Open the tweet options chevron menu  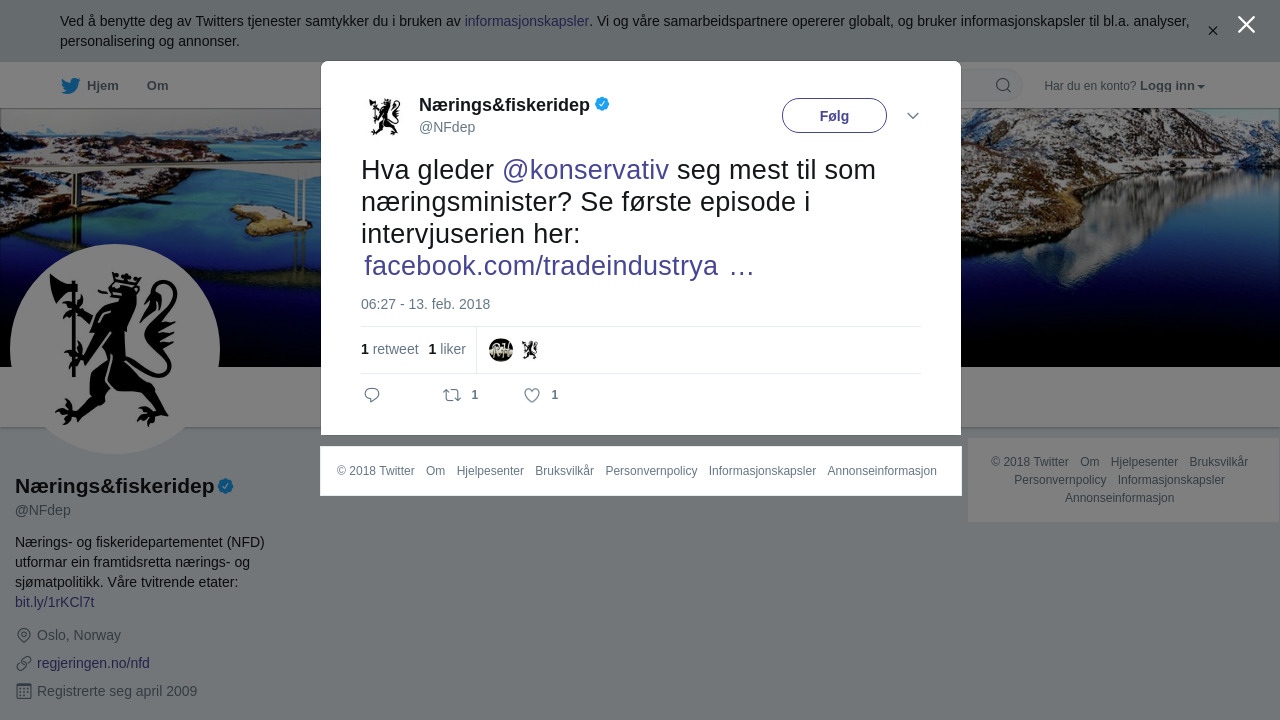[913, 116]
